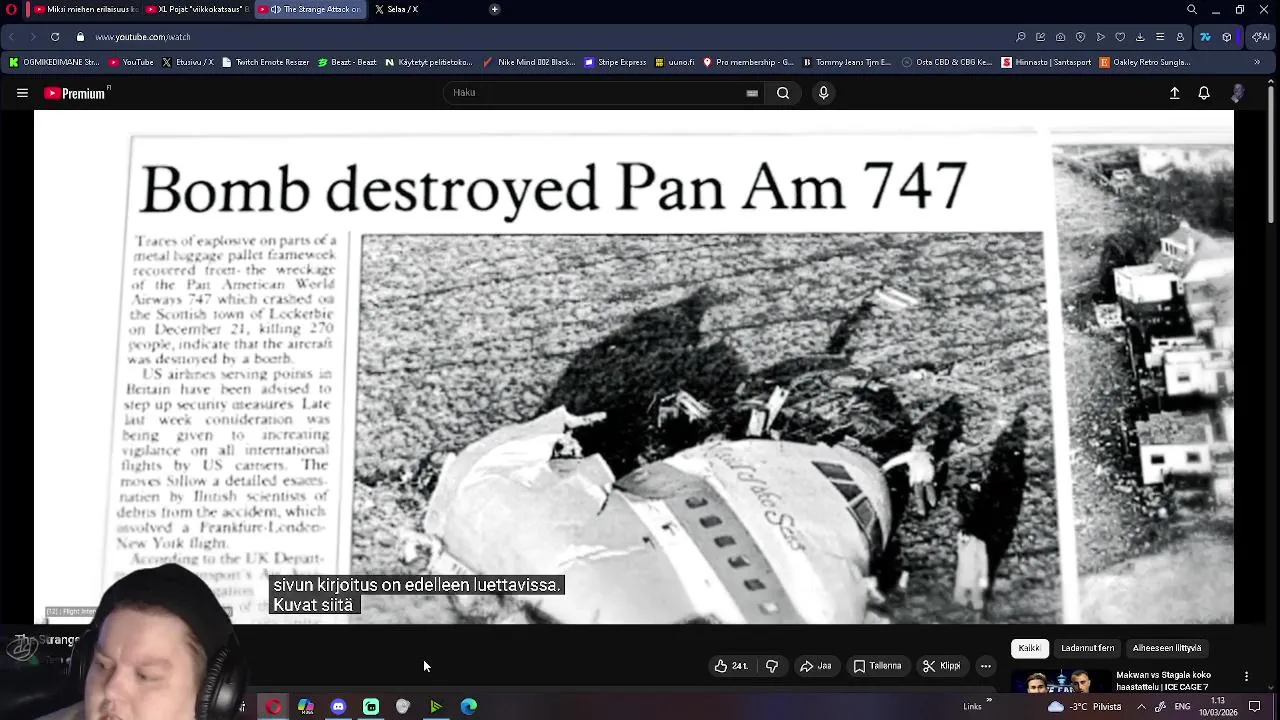Select 'The Strange Attack' tab
1280x720 pixels.
[x=310, y=9]
